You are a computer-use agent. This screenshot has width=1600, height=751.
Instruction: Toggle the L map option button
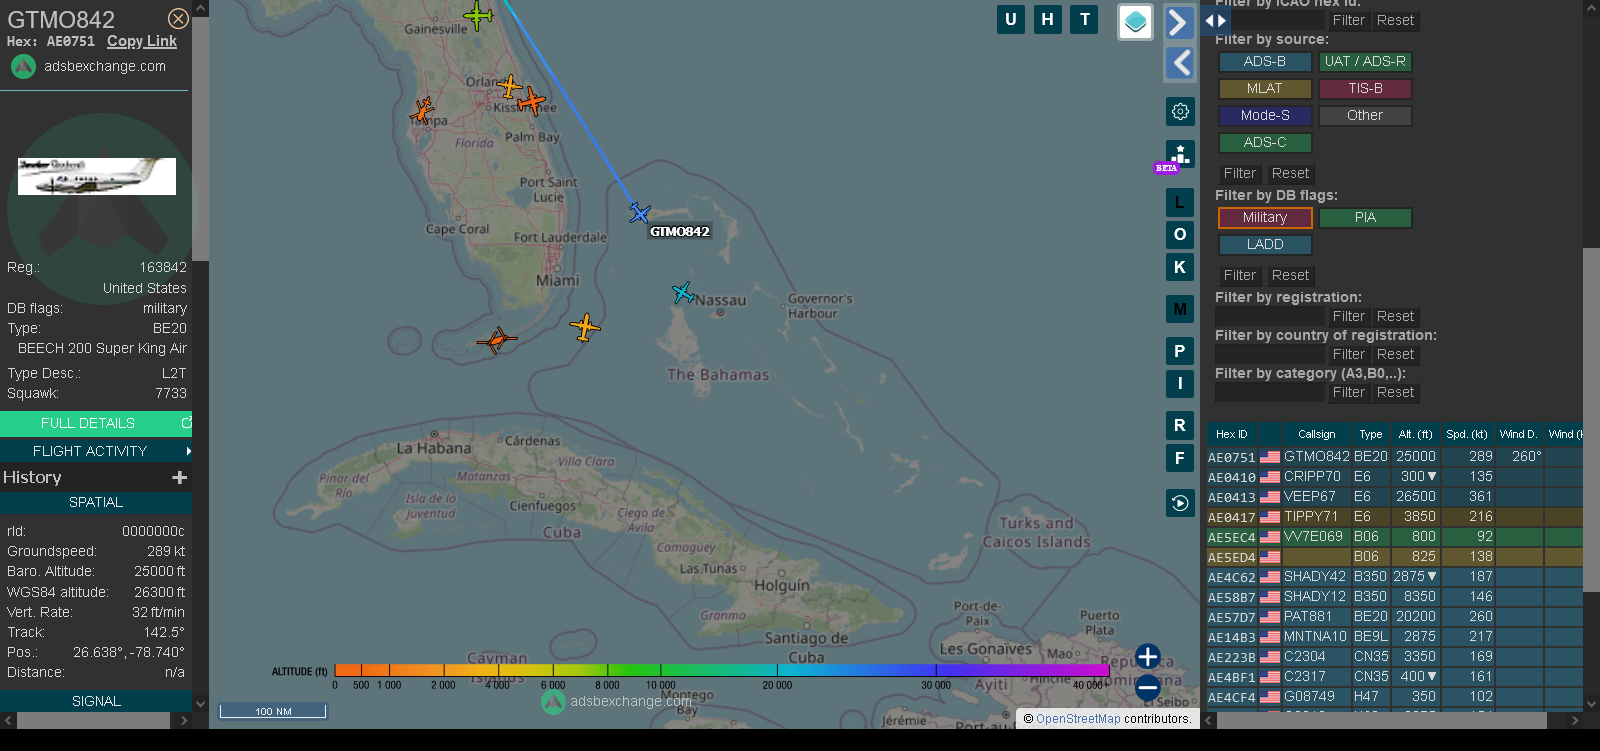tap(1180, 203)
